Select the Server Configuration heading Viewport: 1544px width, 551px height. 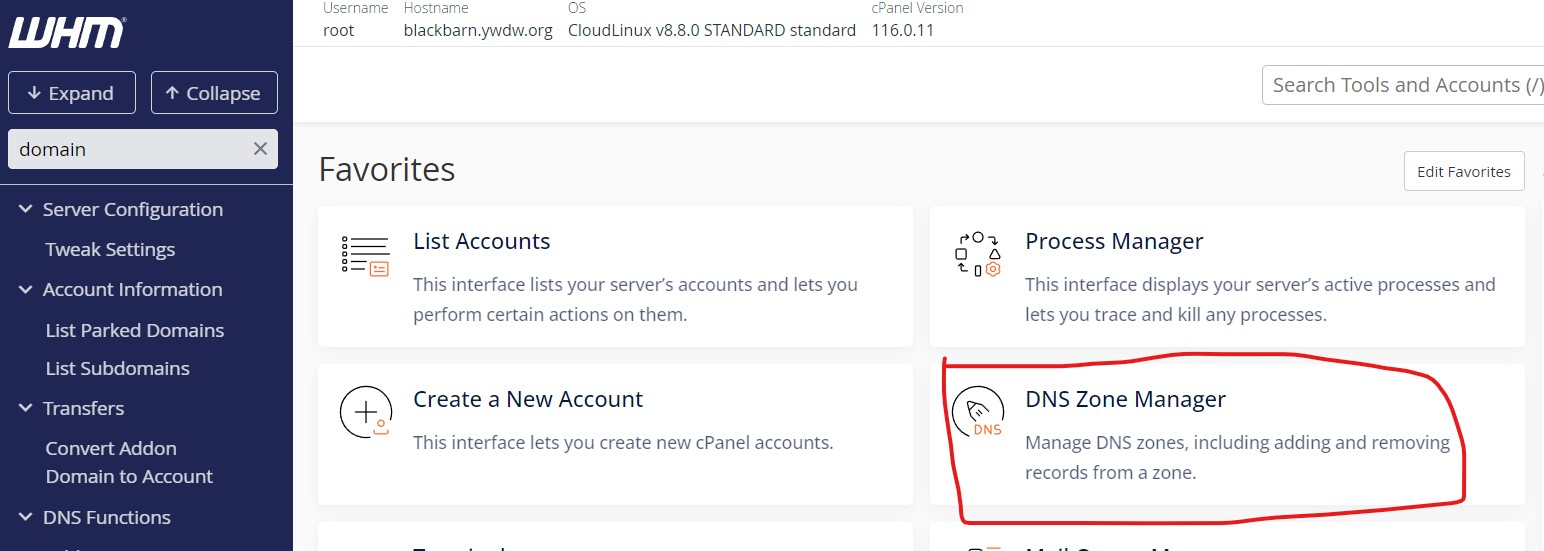(x=133, y=209)
